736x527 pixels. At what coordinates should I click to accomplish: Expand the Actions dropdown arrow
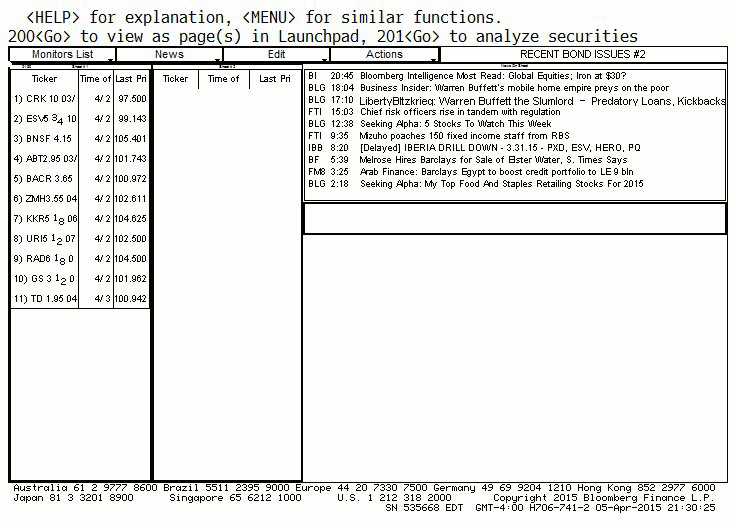coord(433,60)
